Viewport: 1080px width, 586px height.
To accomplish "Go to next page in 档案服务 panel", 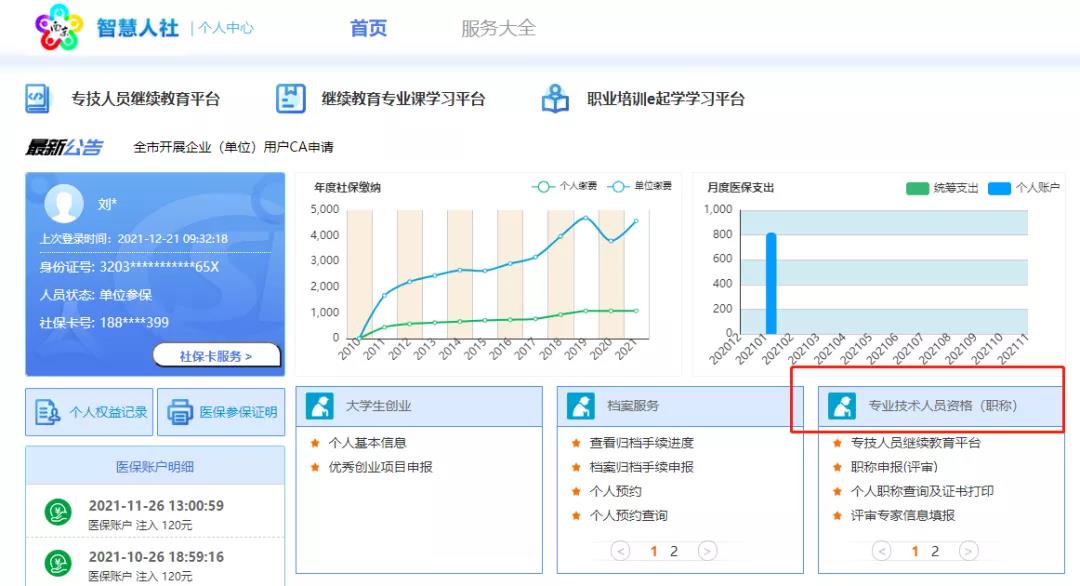I will click(707, 551).
